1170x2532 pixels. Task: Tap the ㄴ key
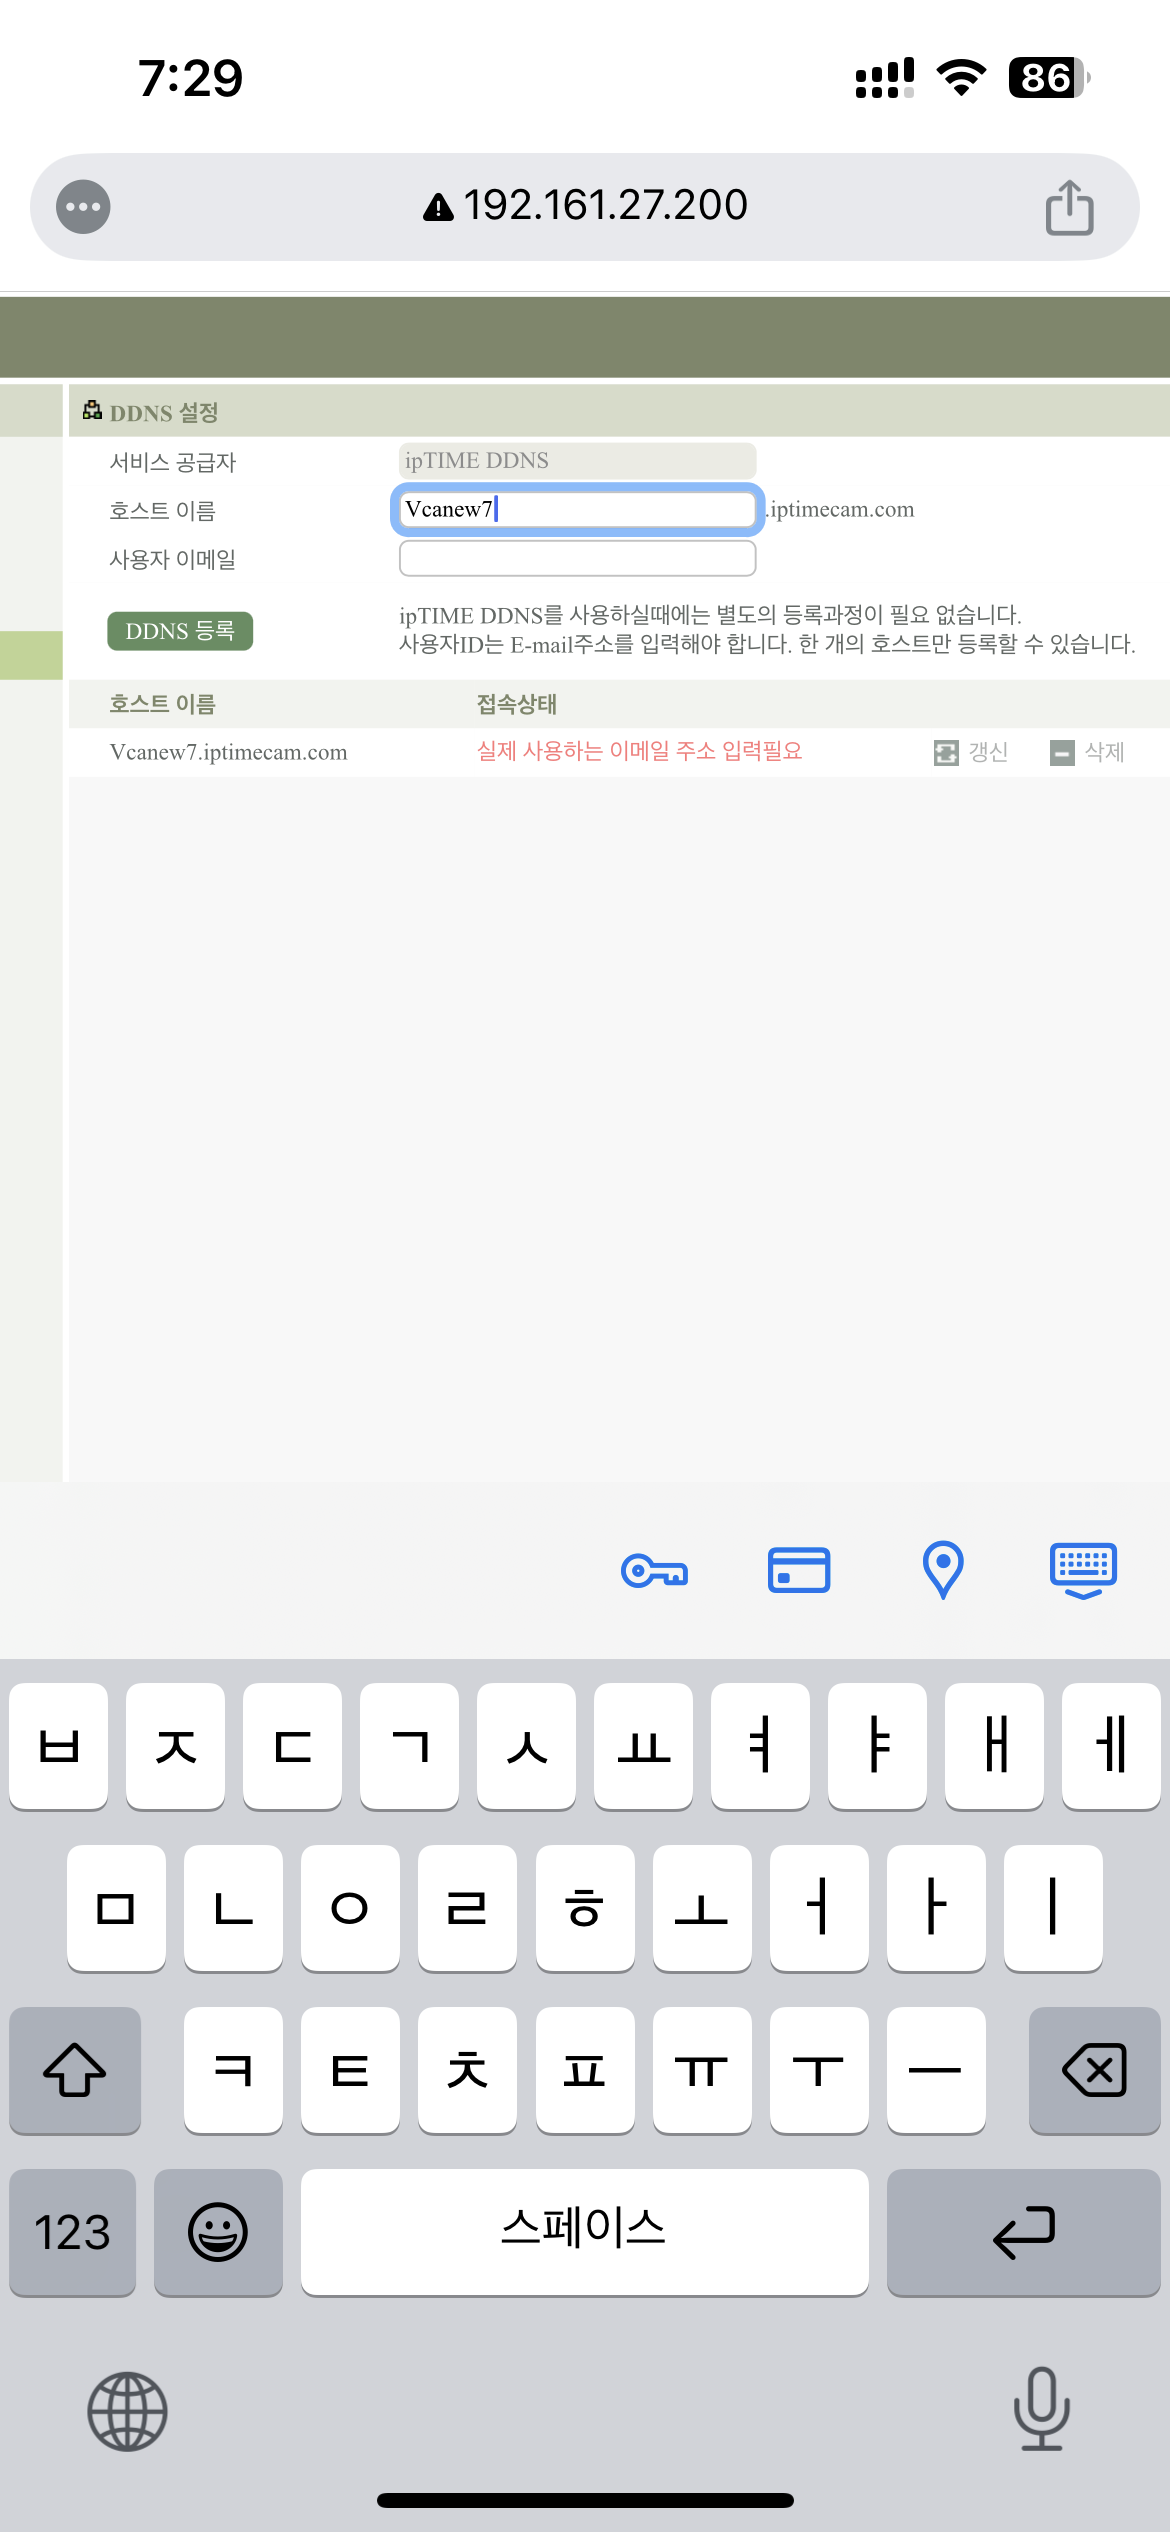pyautogui.click(x=233, y=1908)
